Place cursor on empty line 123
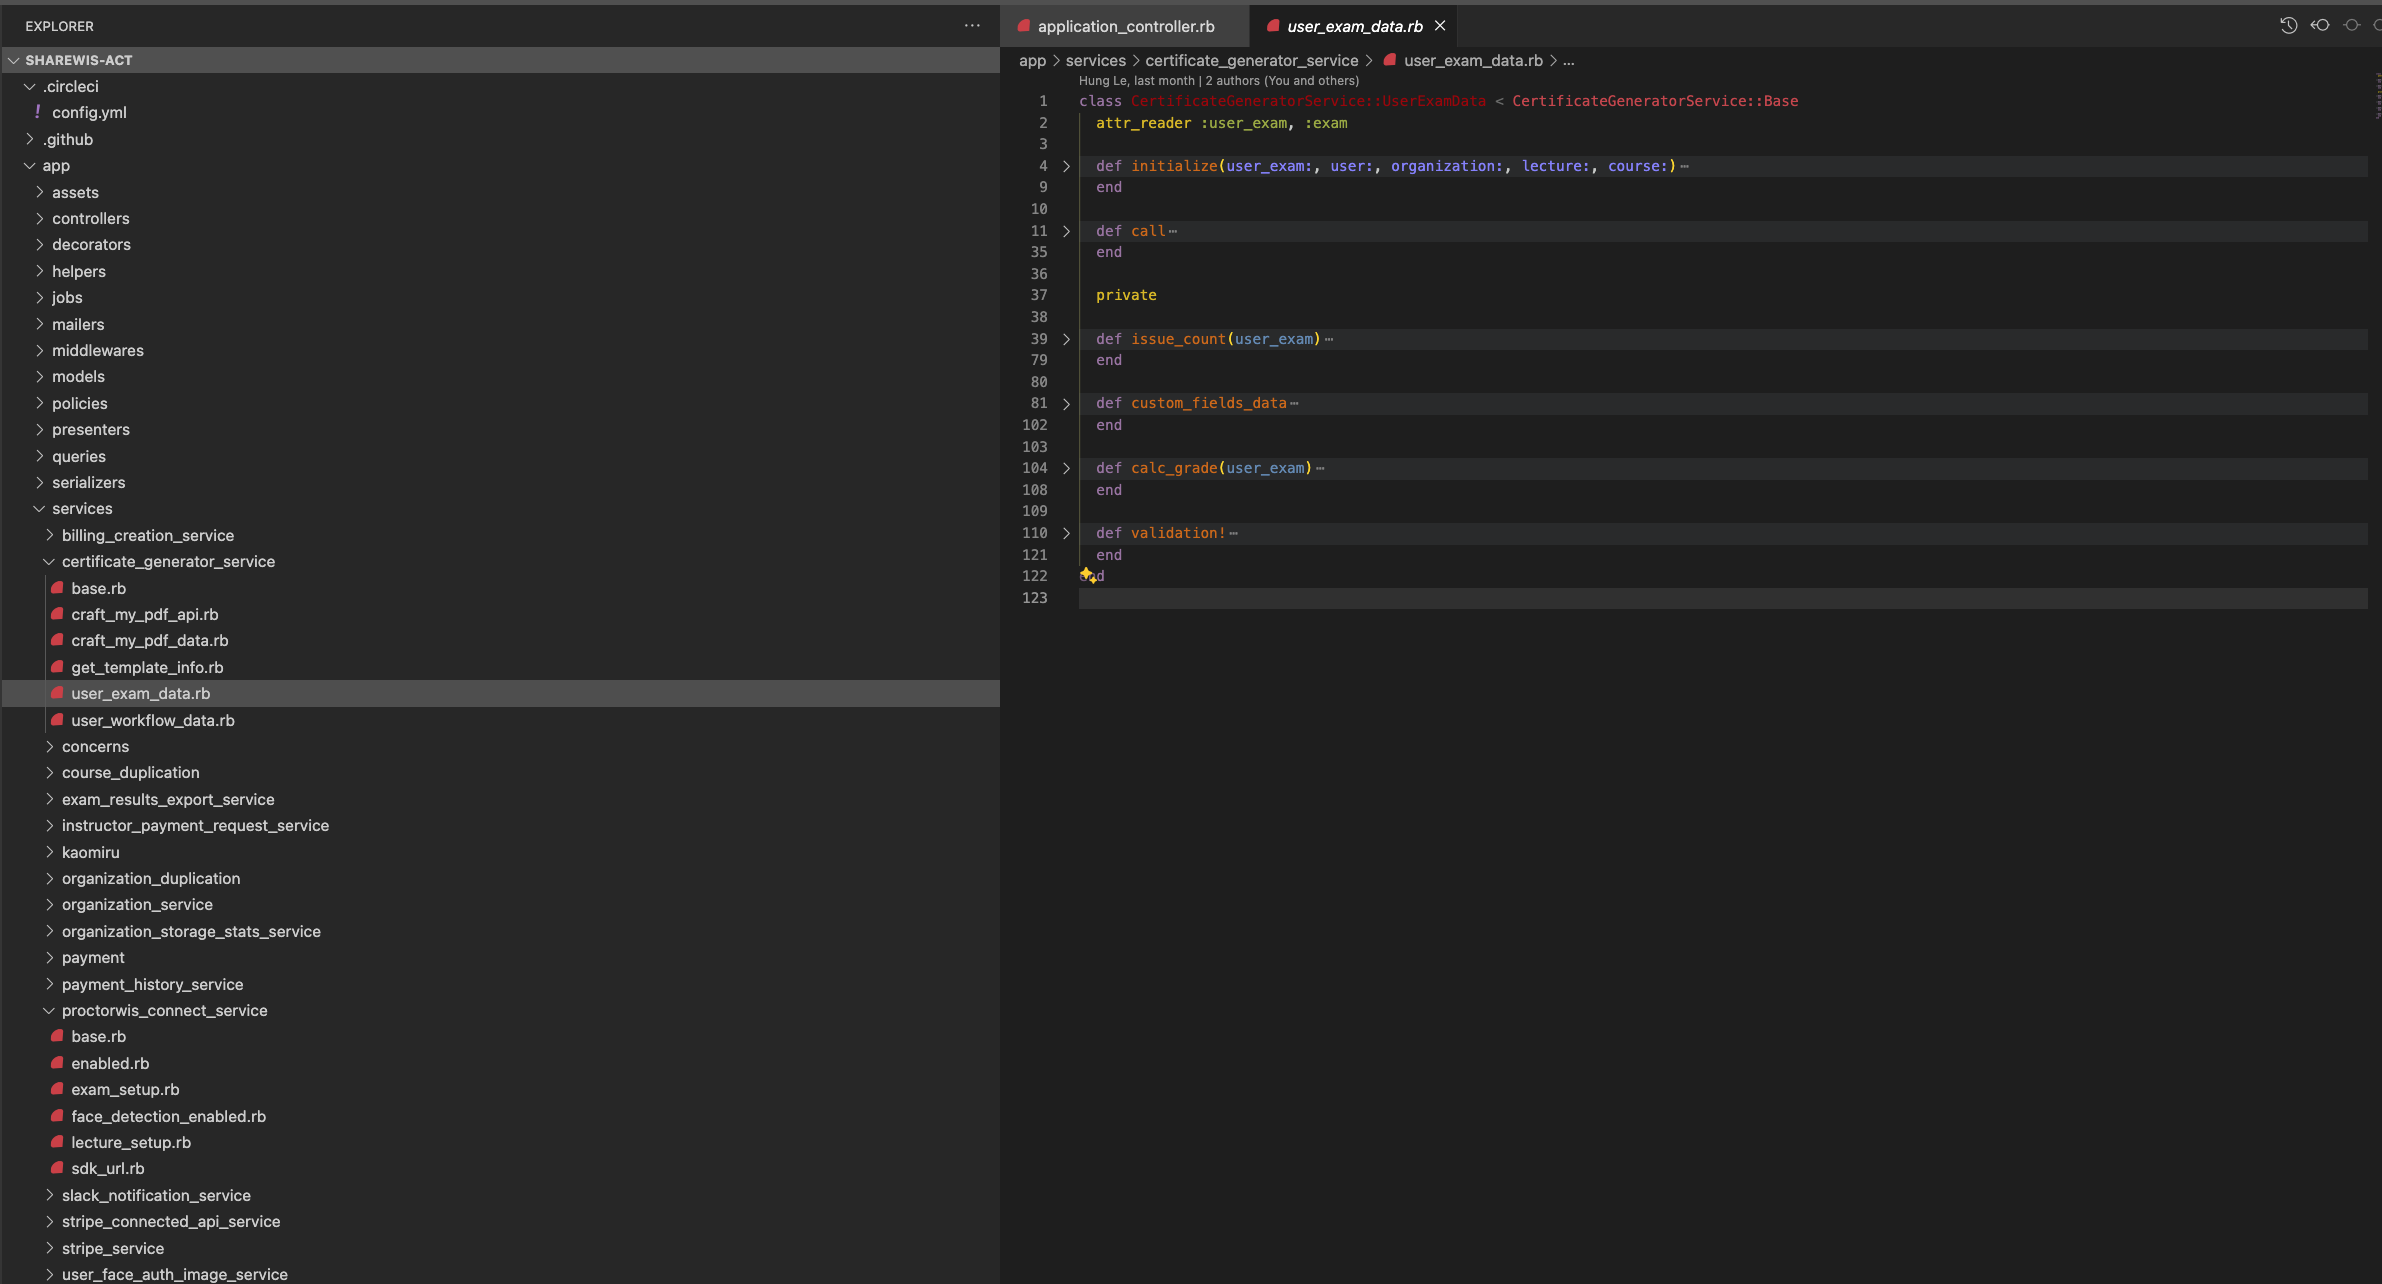Image resolution: width=2382 pixels, height=1284 pixels. (x=1722, y=598)
